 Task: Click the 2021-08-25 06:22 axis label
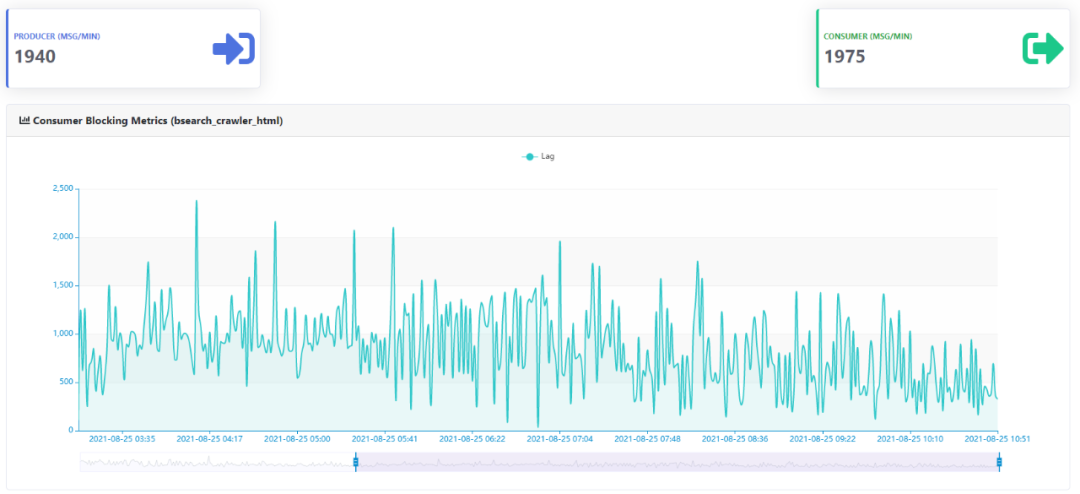(472, 438)
